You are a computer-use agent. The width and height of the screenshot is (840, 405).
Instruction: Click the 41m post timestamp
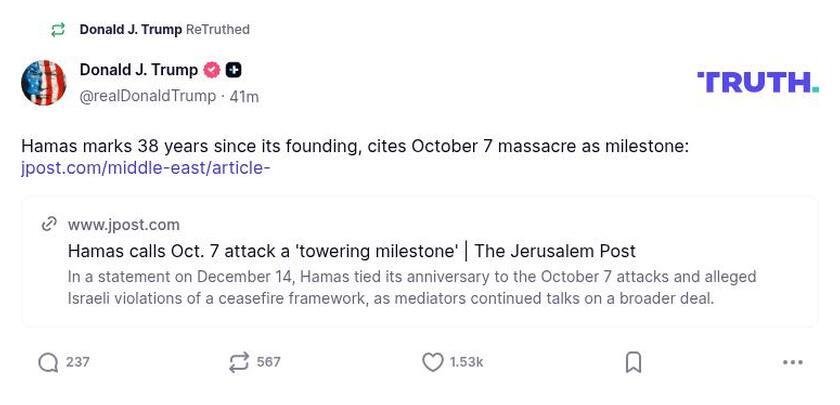click(x=244, y=97)
